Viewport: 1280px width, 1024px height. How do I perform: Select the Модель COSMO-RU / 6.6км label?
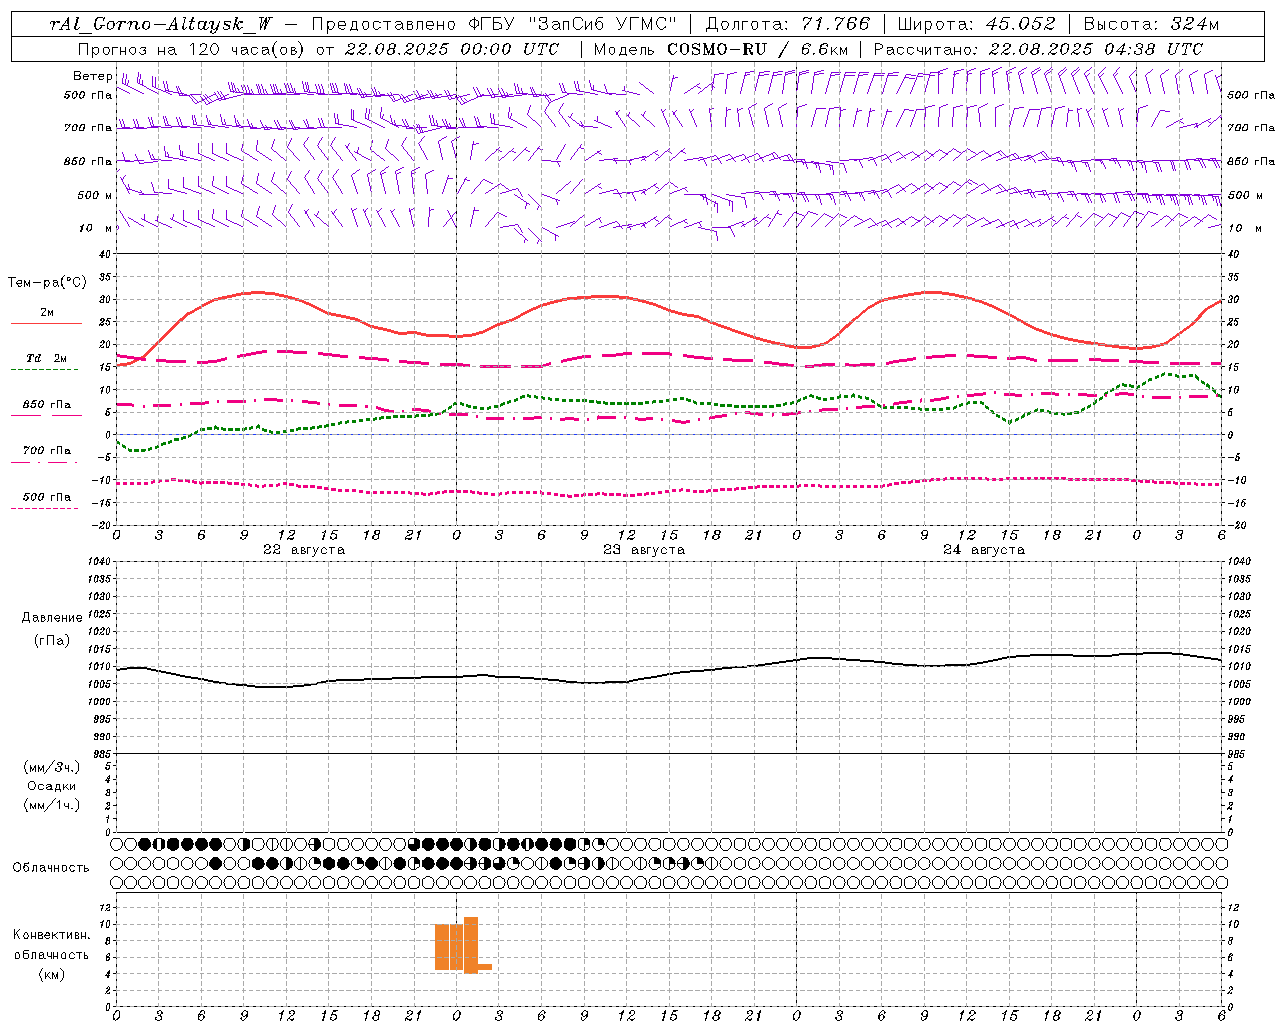click(721, 49)
